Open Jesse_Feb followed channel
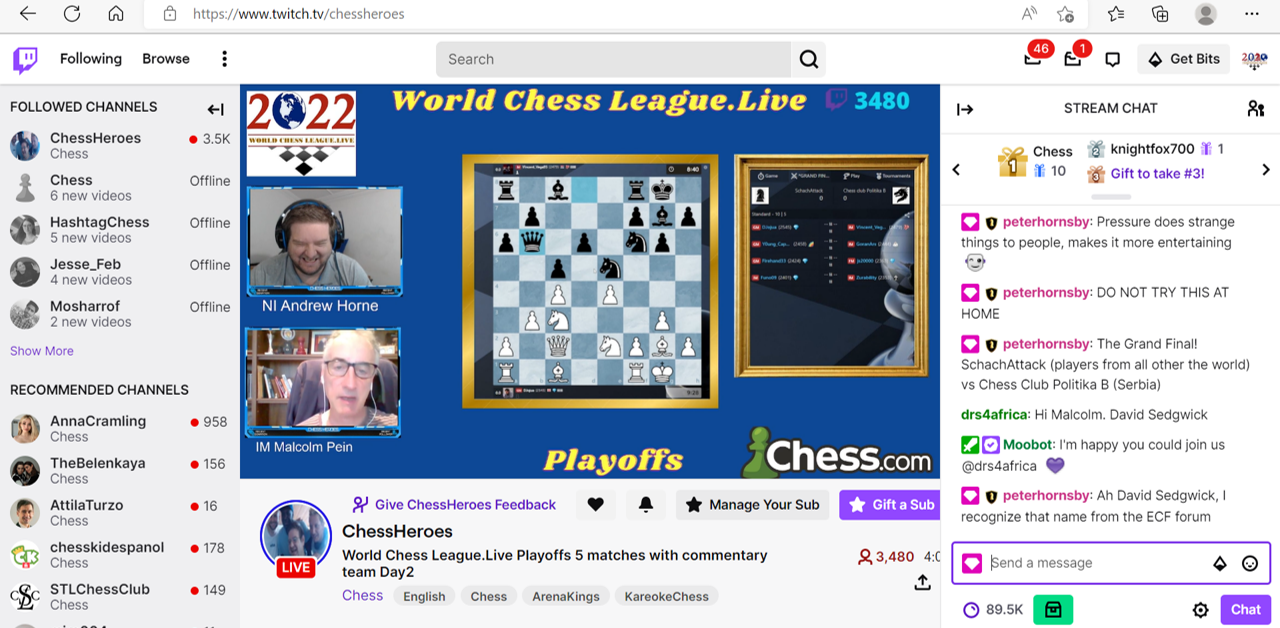The height and width of the screenshot is (628, 1280). tap(120, 271)
